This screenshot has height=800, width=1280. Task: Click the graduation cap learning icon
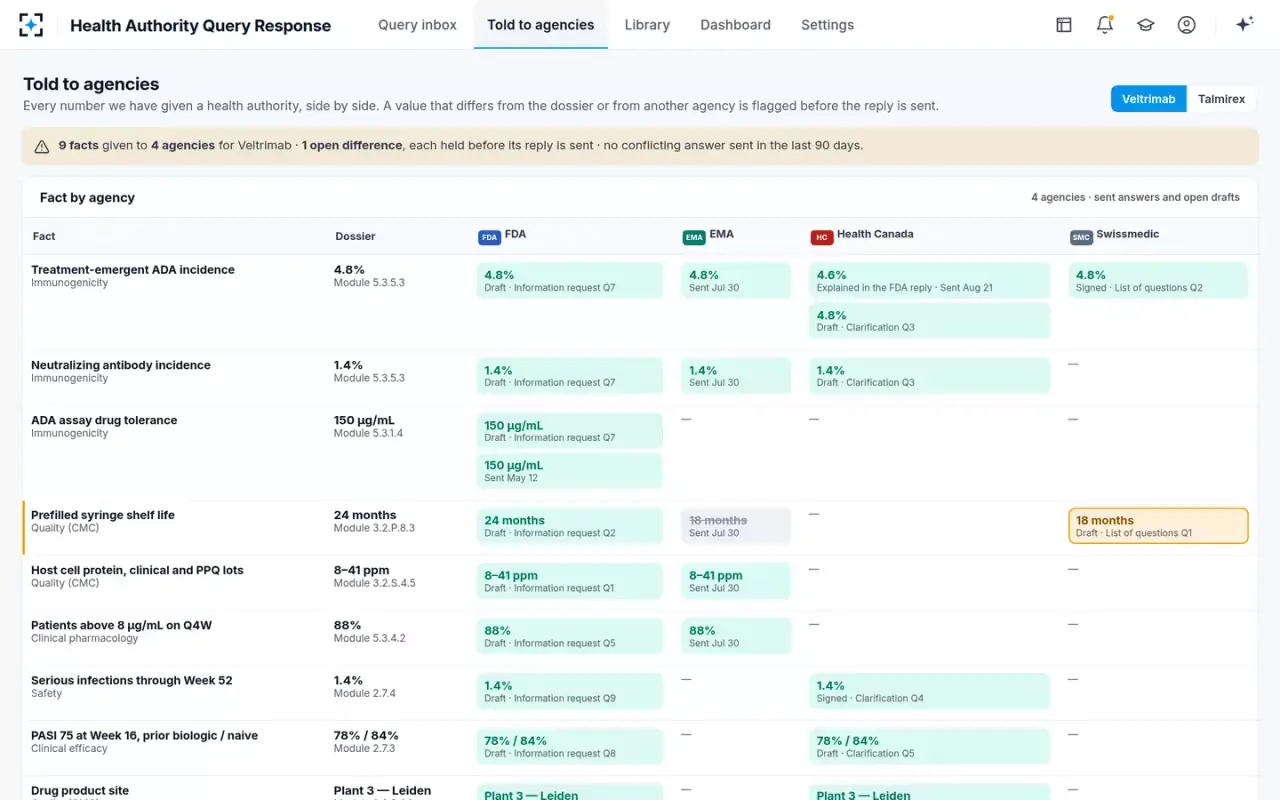1146,25
